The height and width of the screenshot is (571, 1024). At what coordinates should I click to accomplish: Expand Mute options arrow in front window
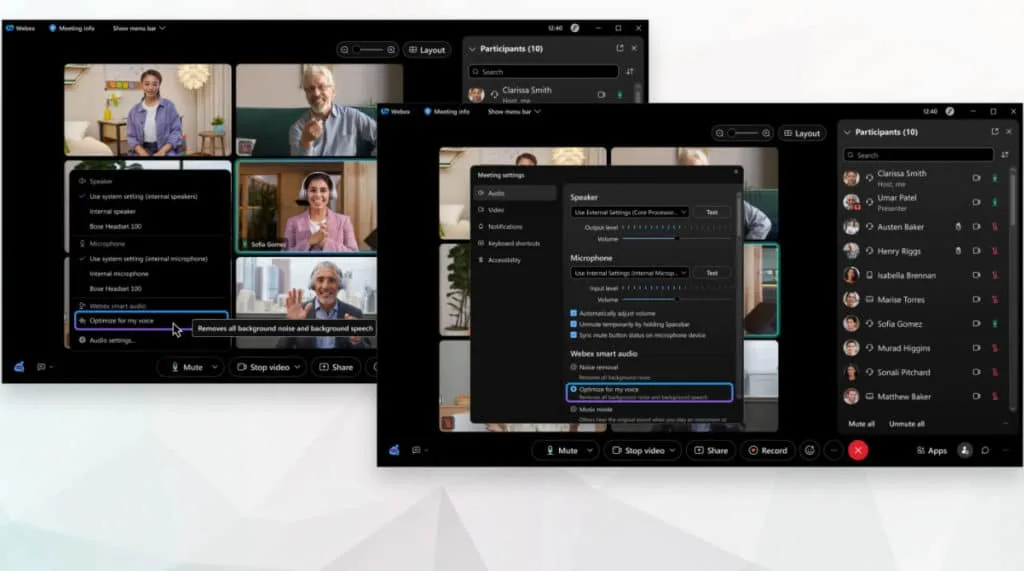[x=590, y=450]
